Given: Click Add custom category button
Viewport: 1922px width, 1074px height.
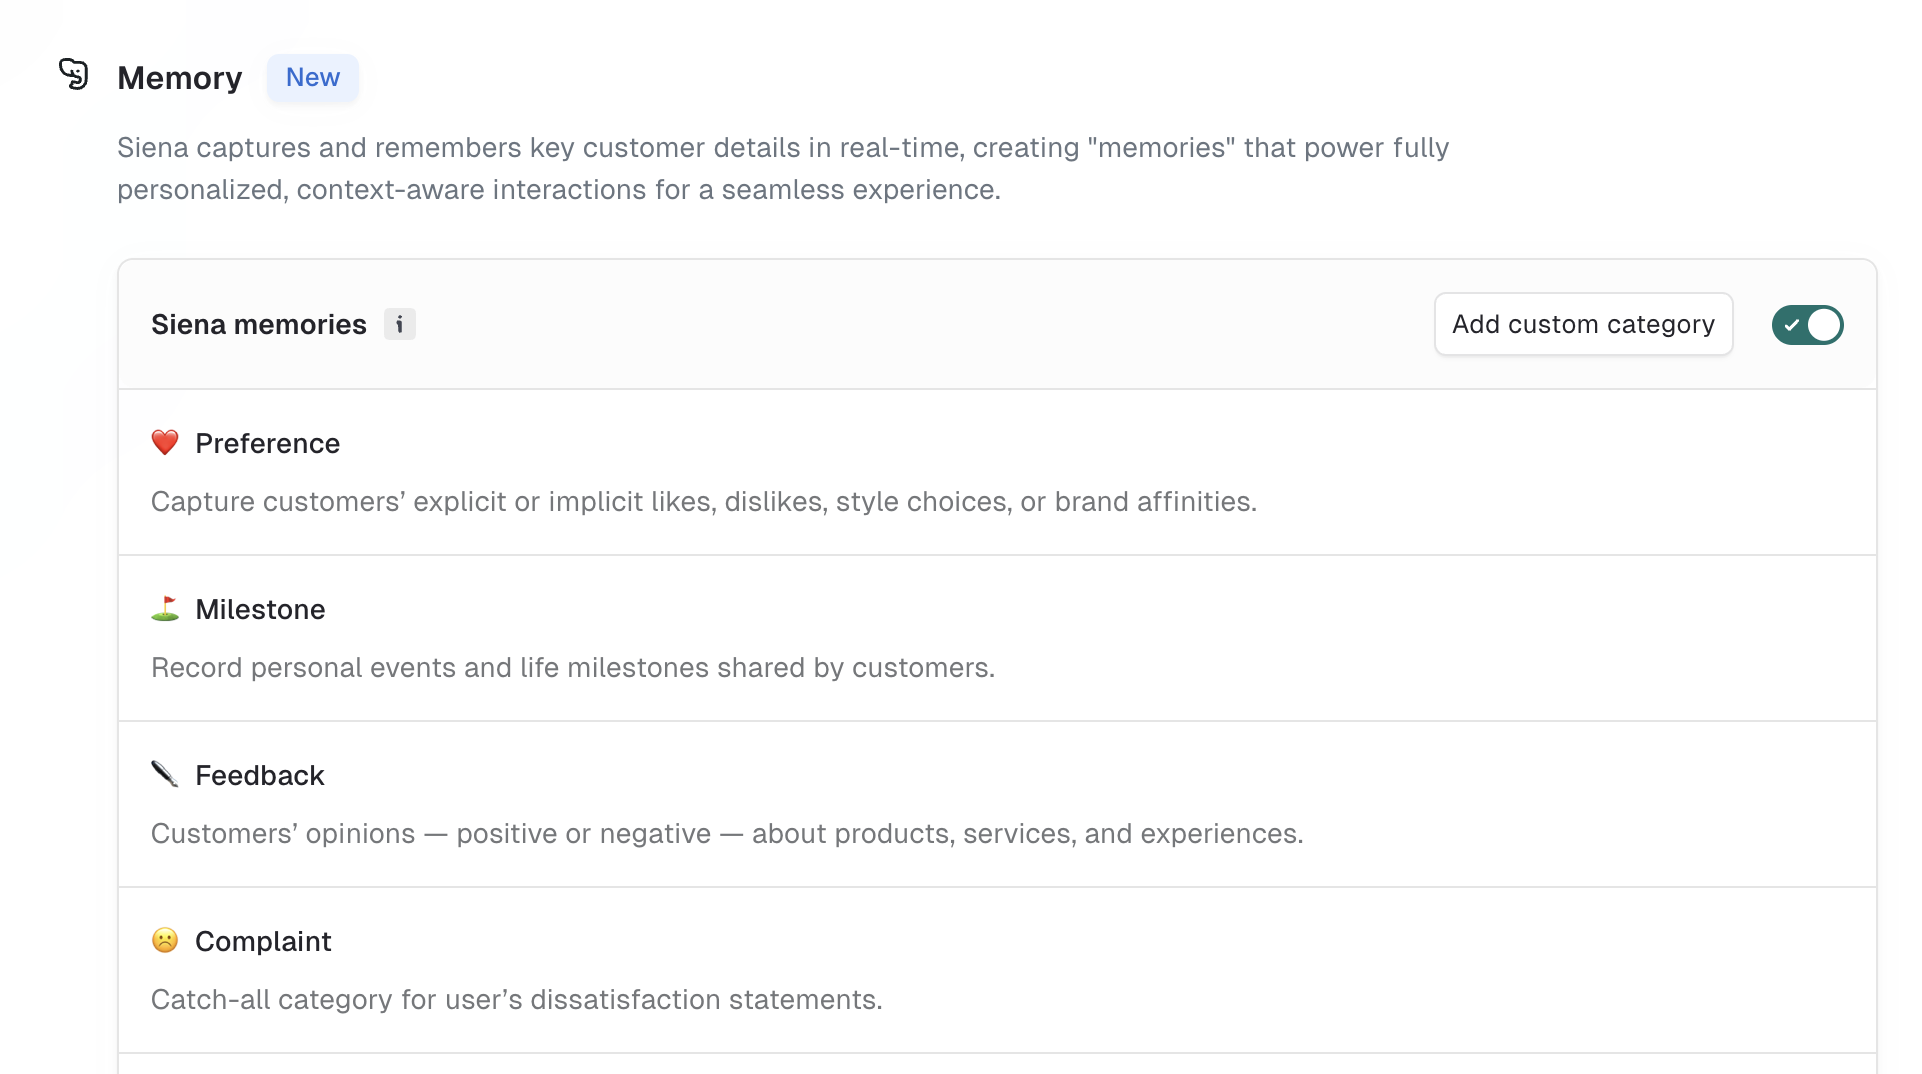Looking at the screenshot, I should pos(1583,324).
